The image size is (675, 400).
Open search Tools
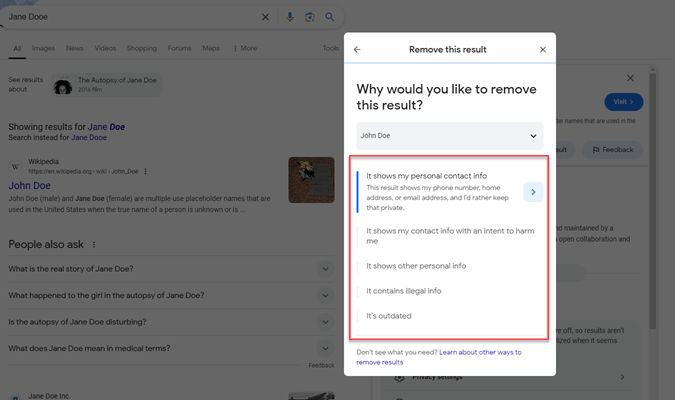coord(331,48)
